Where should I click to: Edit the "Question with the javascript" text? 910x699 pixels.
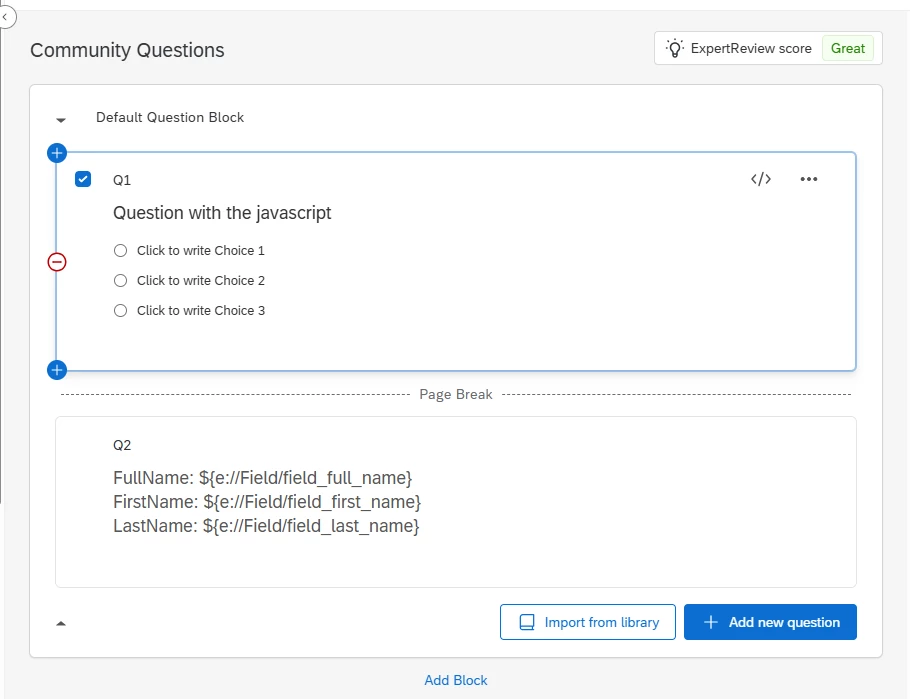point(222,213)
